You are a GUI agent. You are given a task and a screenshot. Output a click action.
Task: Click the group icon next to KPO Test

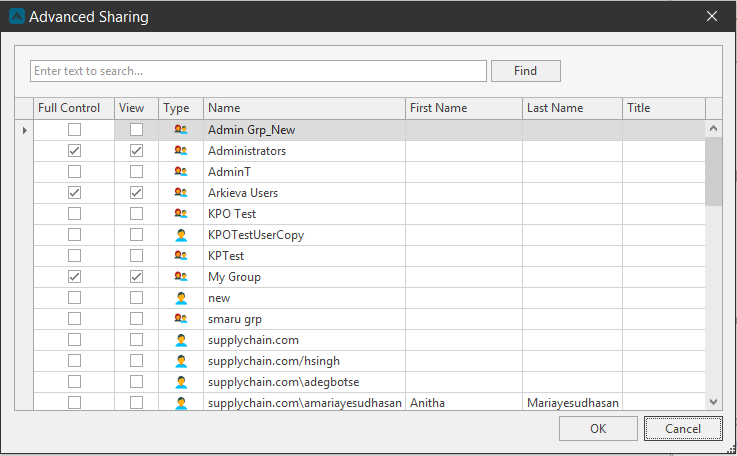(x=181, y=213)
